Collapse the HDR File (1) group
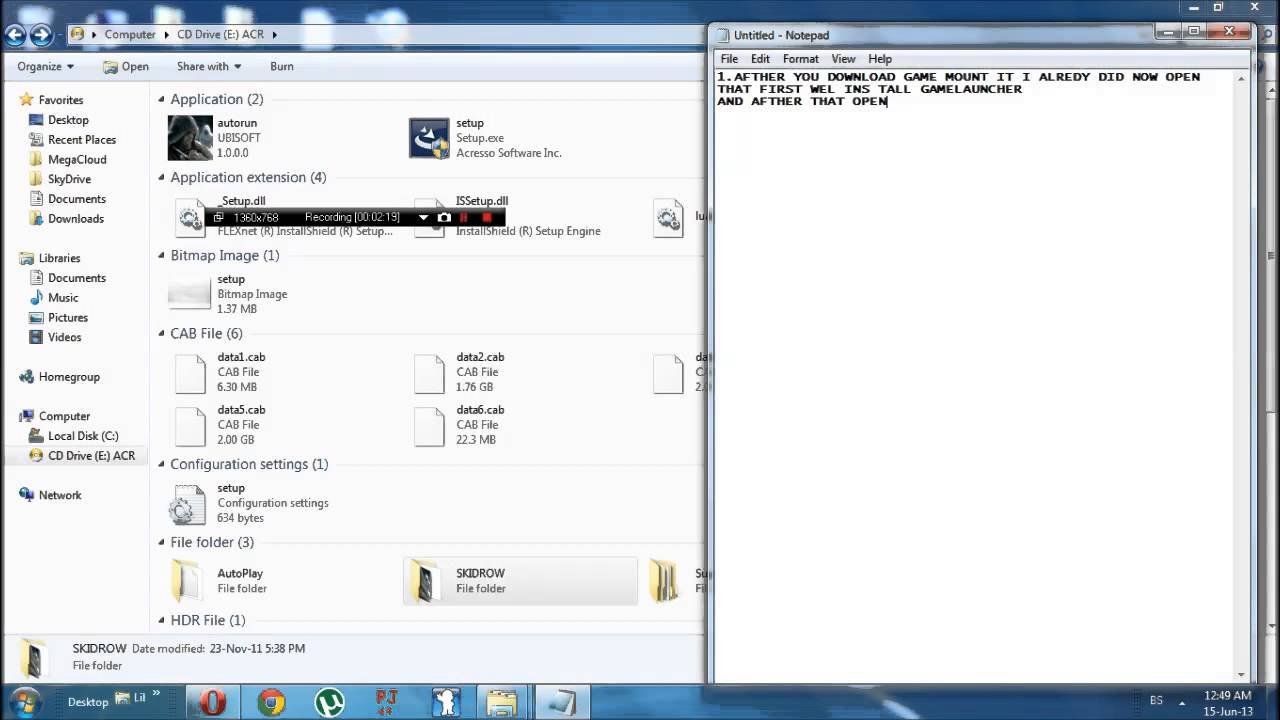The width and height of the screenshot is (1280, 720). pos(161,620)
